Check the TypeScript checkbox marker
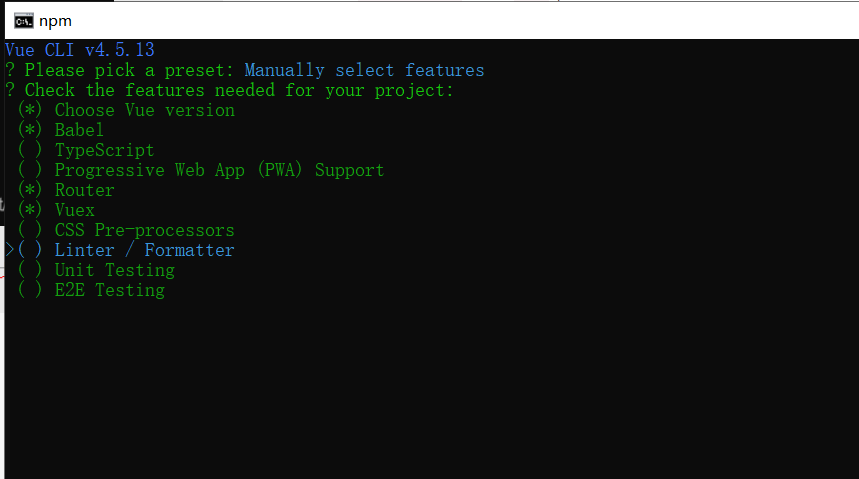This screenshot has width=859, height=479. tap(30, 150)
